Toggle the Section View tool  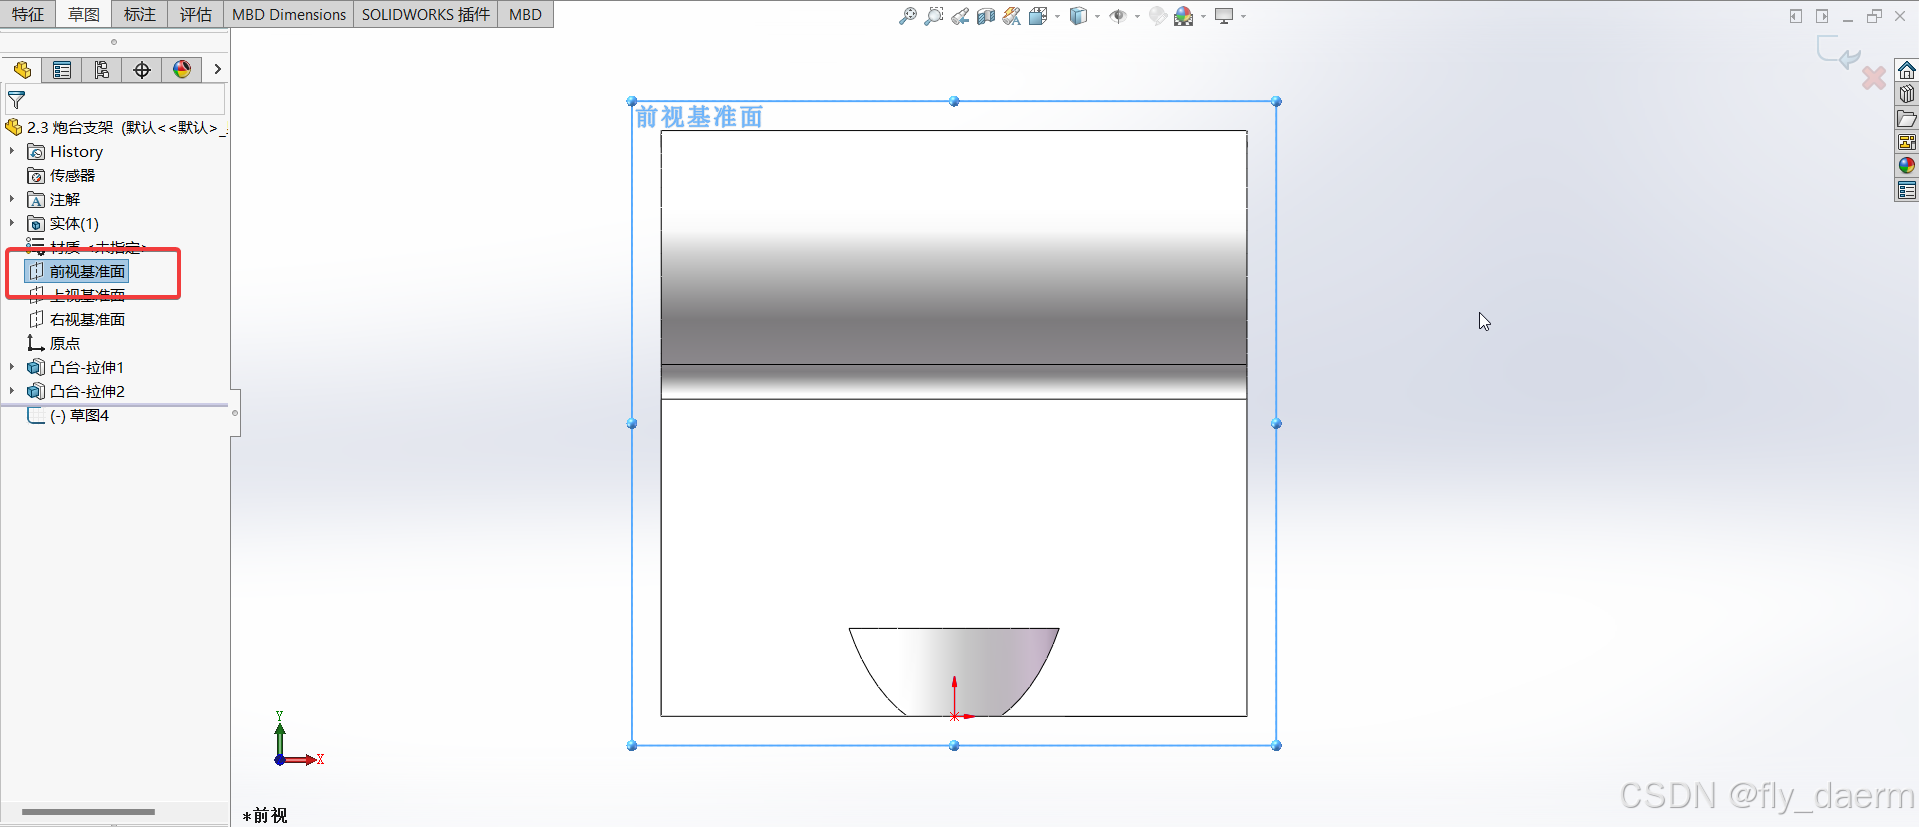click(x=986, y=16)
